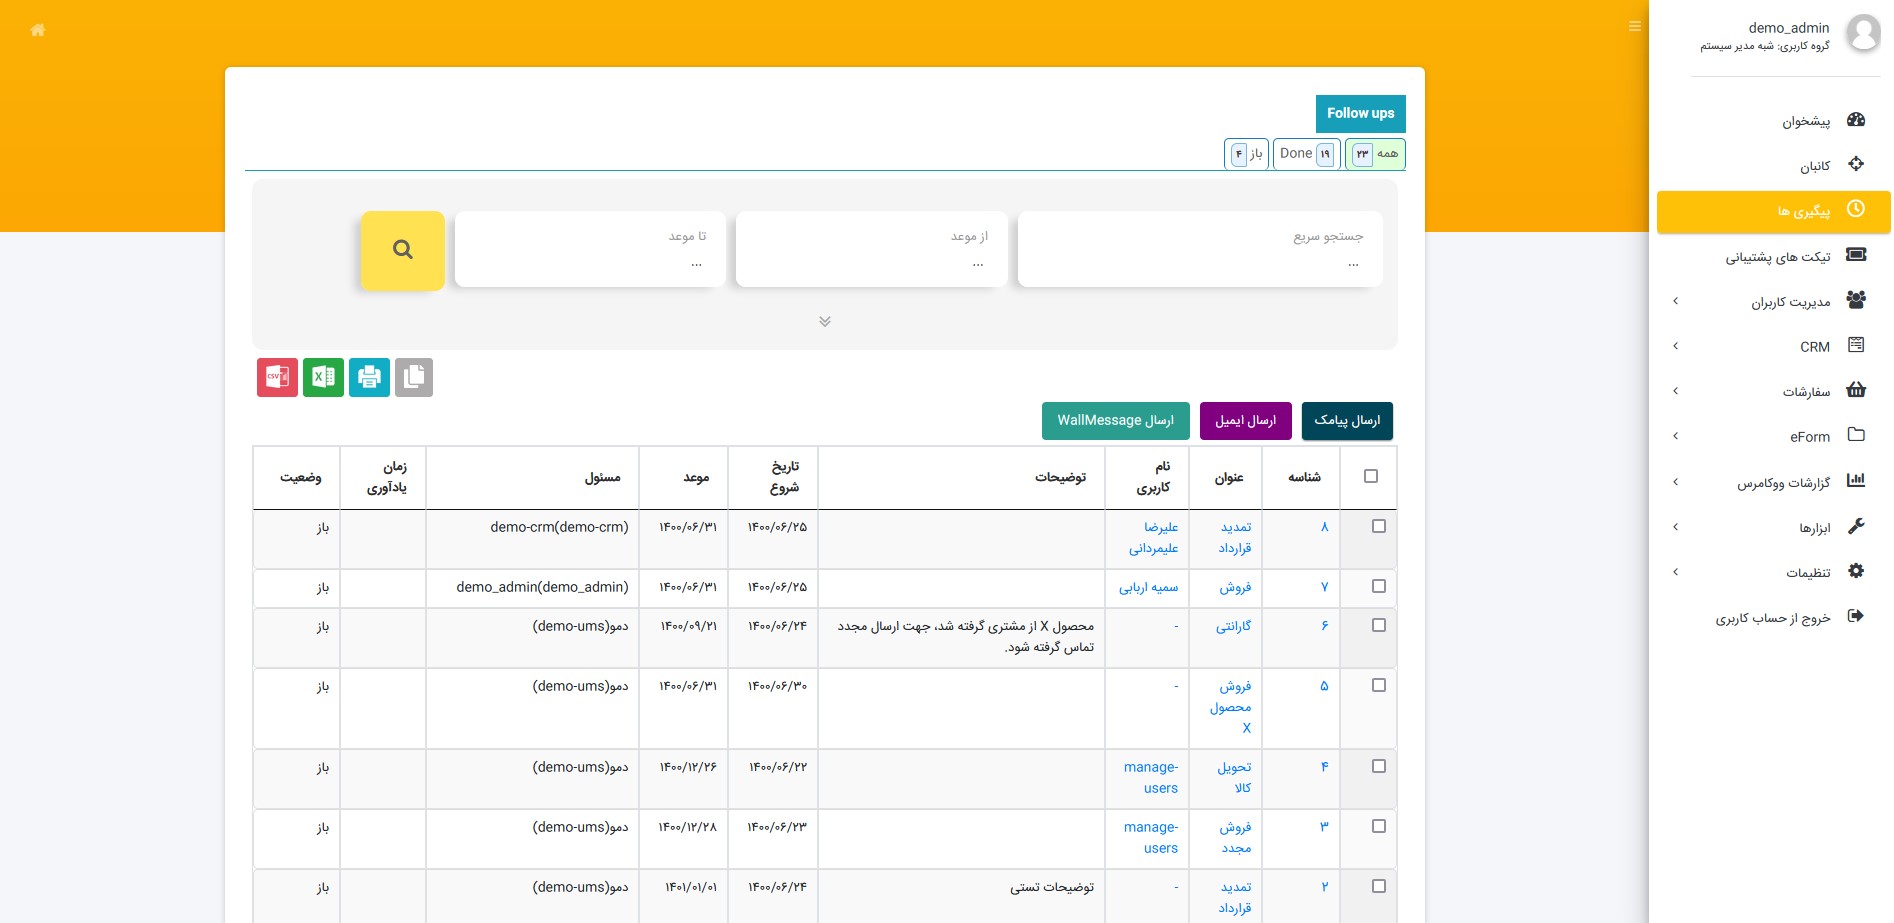The height and width of the screenshot is (923, 1894).
Task: Open تیکت های پشتیبانی in sidebar
Action: tap(1777, 257)
